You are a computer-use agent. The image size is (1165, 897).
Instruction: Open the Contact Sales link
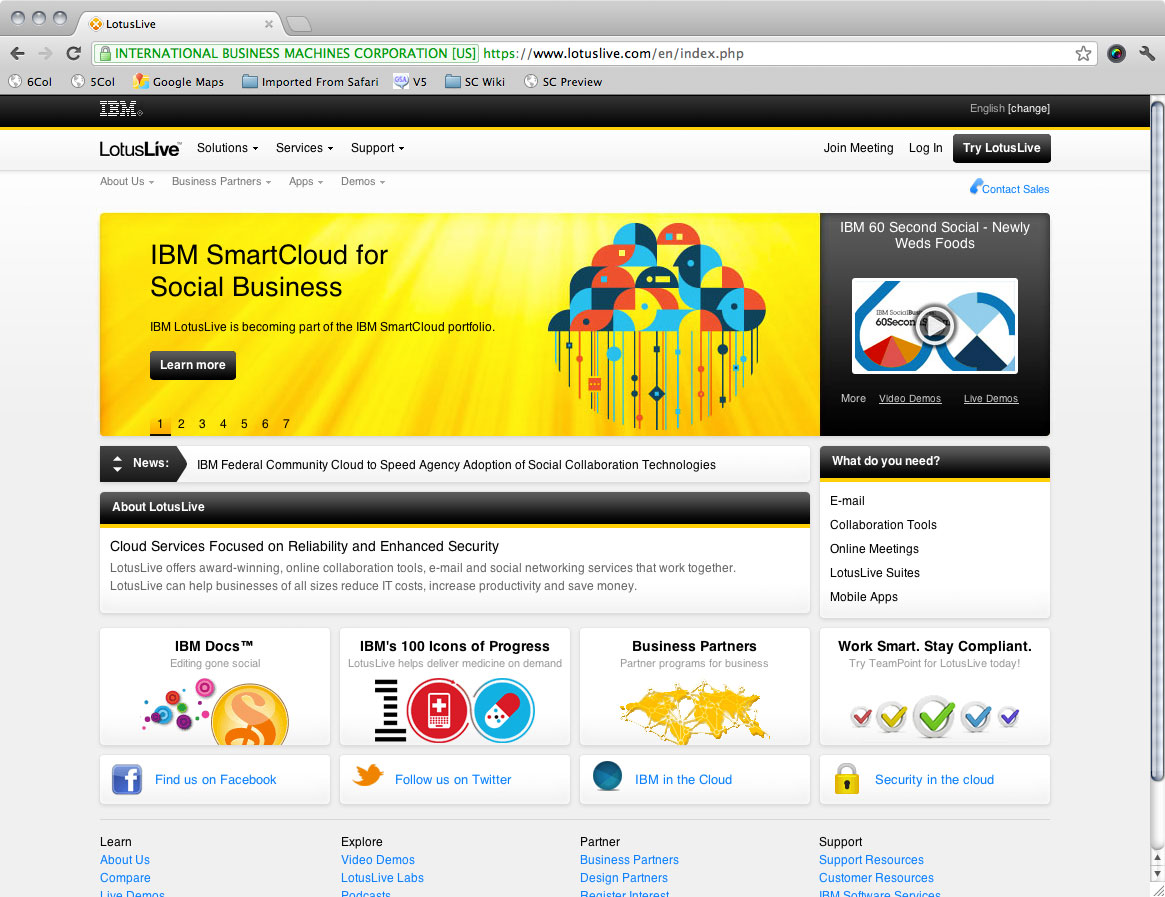pos(1014,189)
